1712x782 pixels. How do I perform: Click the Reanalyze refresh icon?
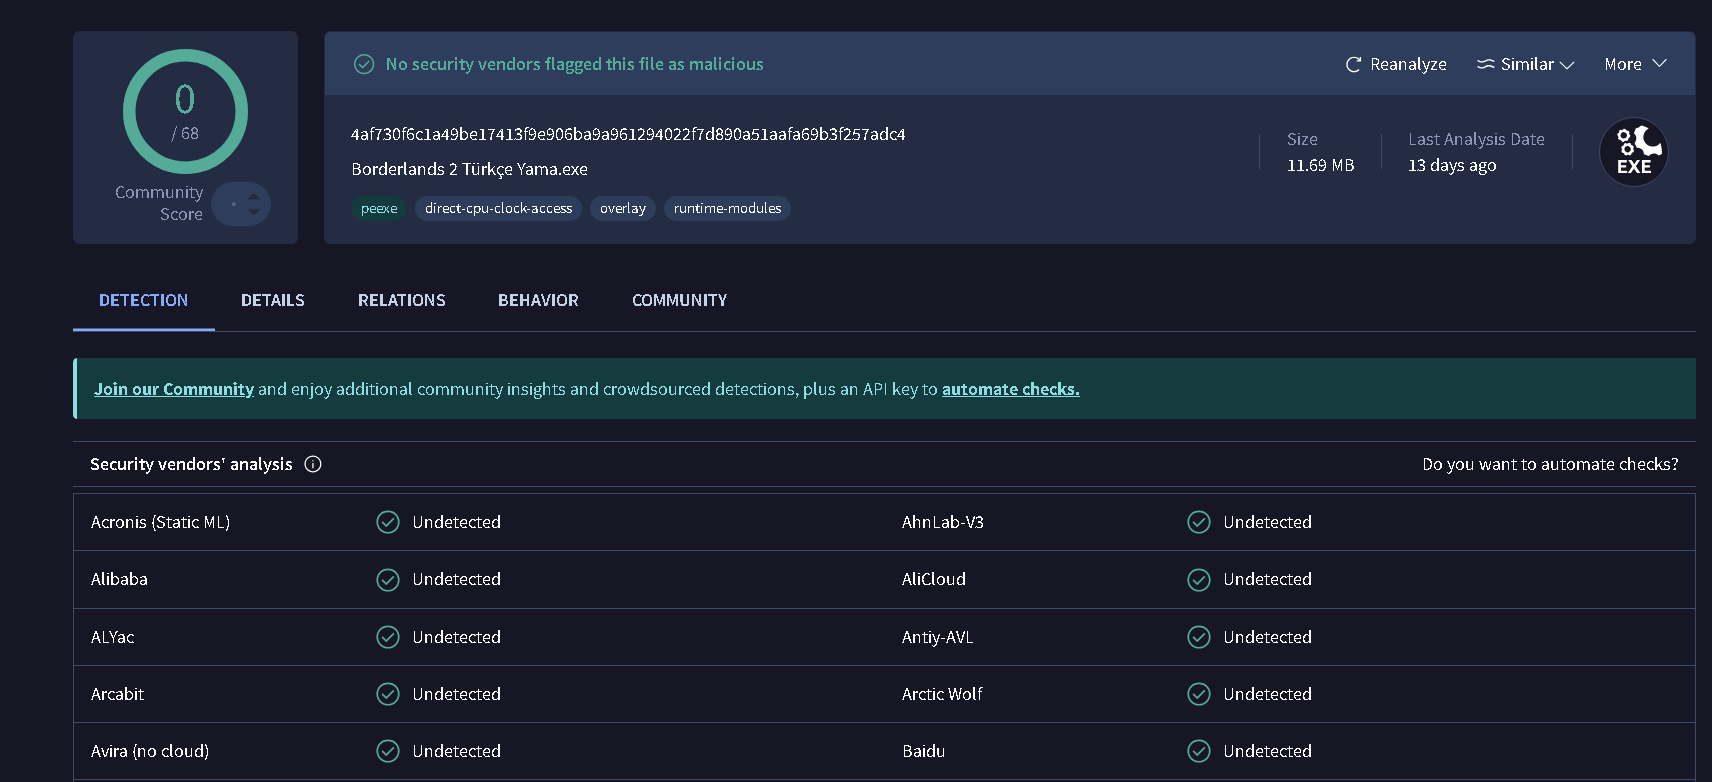pyautogui.click(x=1353, y=64)
